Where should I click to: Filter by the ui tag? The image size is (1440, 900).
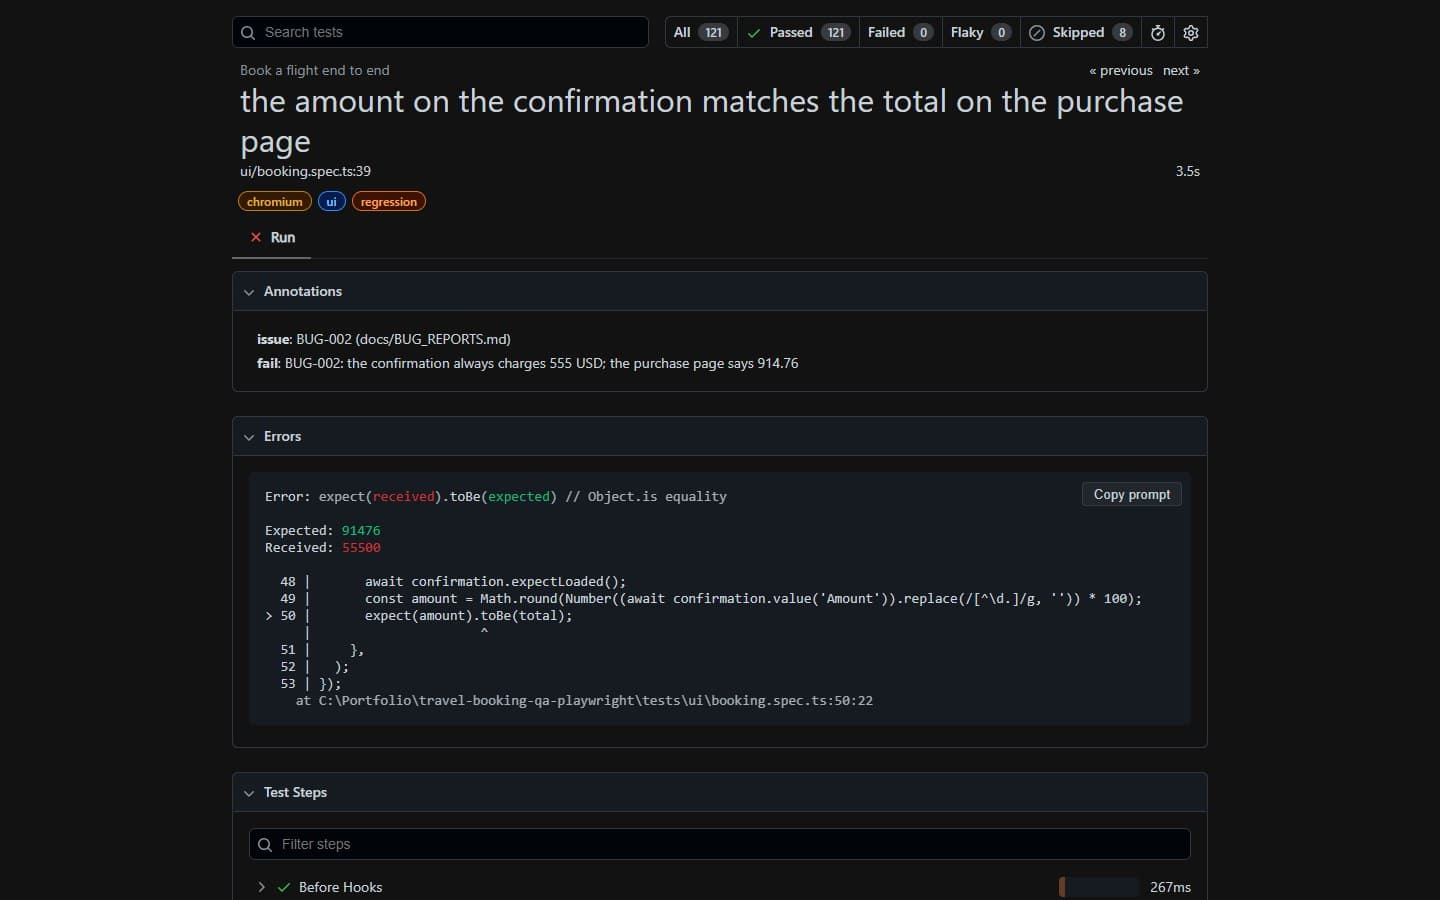pos(332,202)
